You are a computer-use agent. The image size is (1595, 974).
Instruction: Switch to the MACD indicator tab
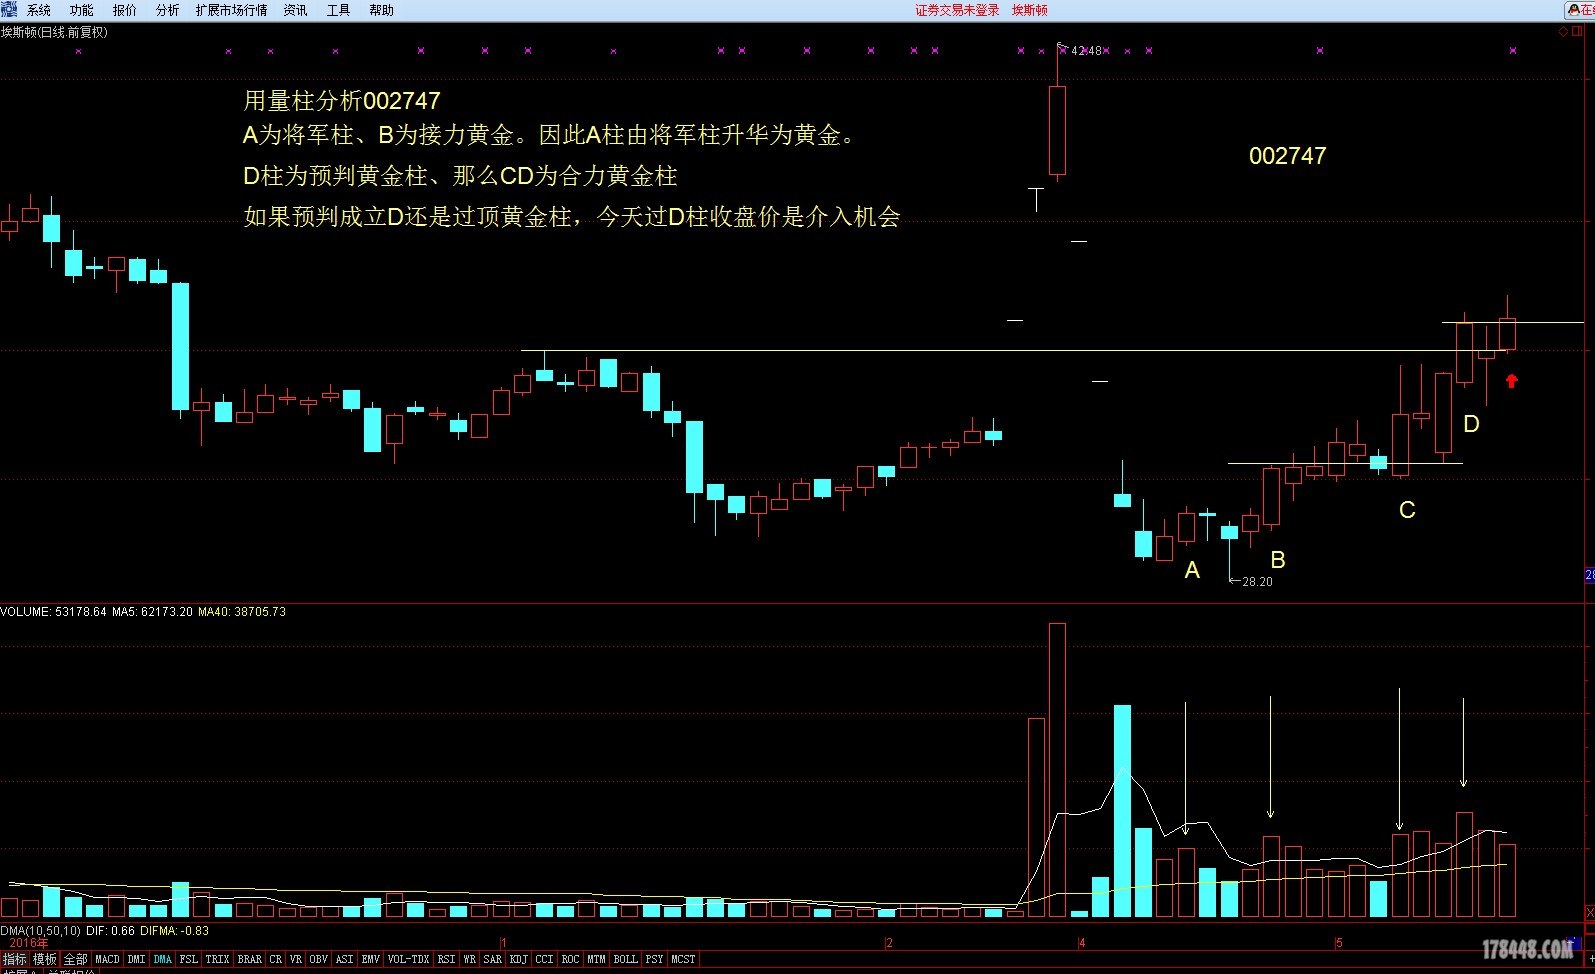107,959
